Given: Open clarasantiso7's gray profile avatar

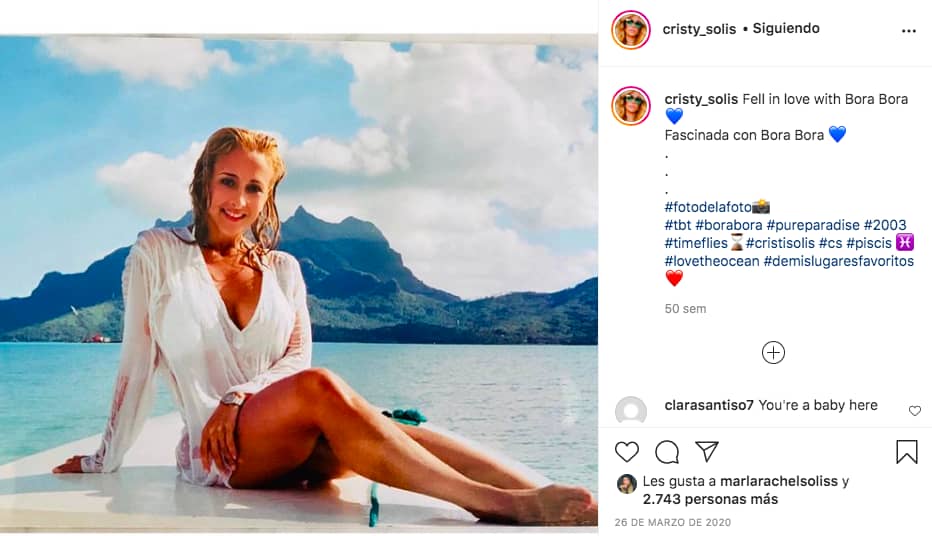Looking at the screenshot, I should (x=631, y=411).
